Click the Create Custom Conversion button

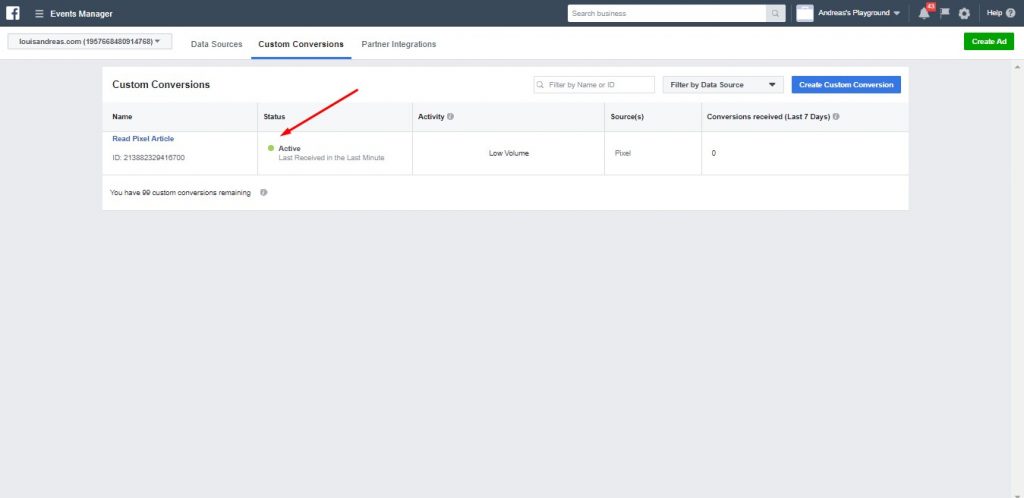pyautogui.click(x=846, y=85)
